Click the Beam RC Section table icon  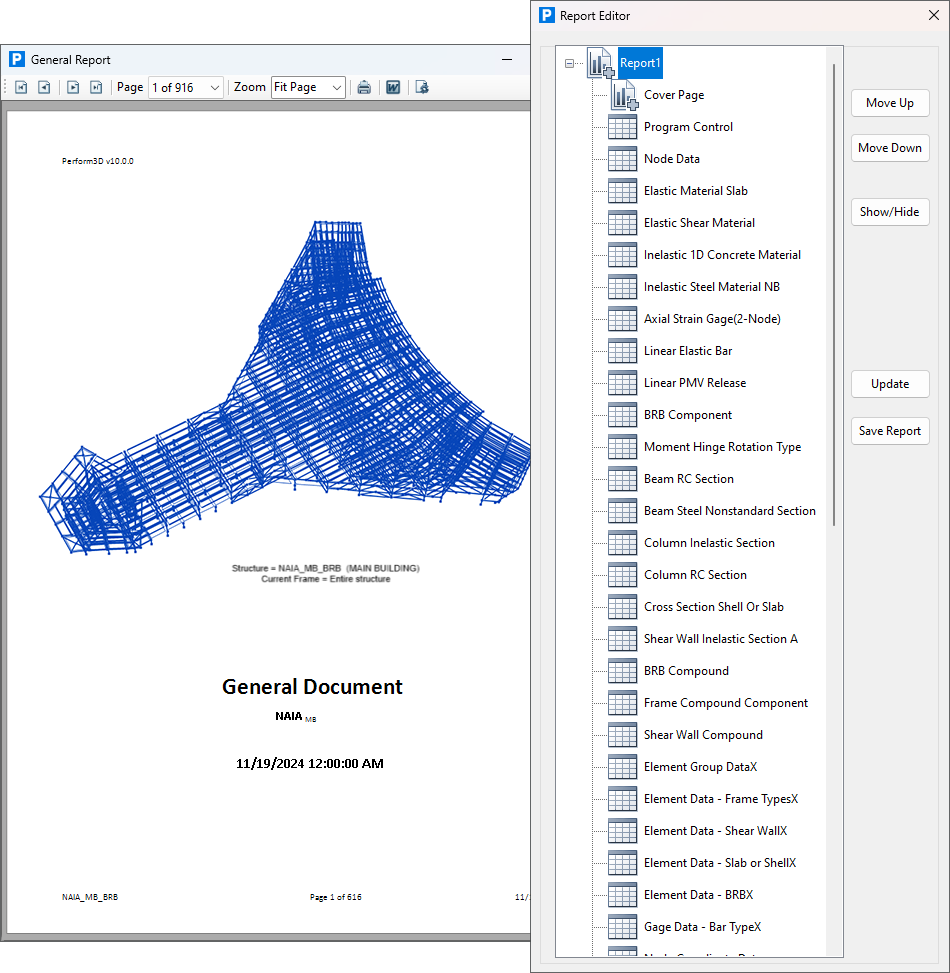coord(622,479)
